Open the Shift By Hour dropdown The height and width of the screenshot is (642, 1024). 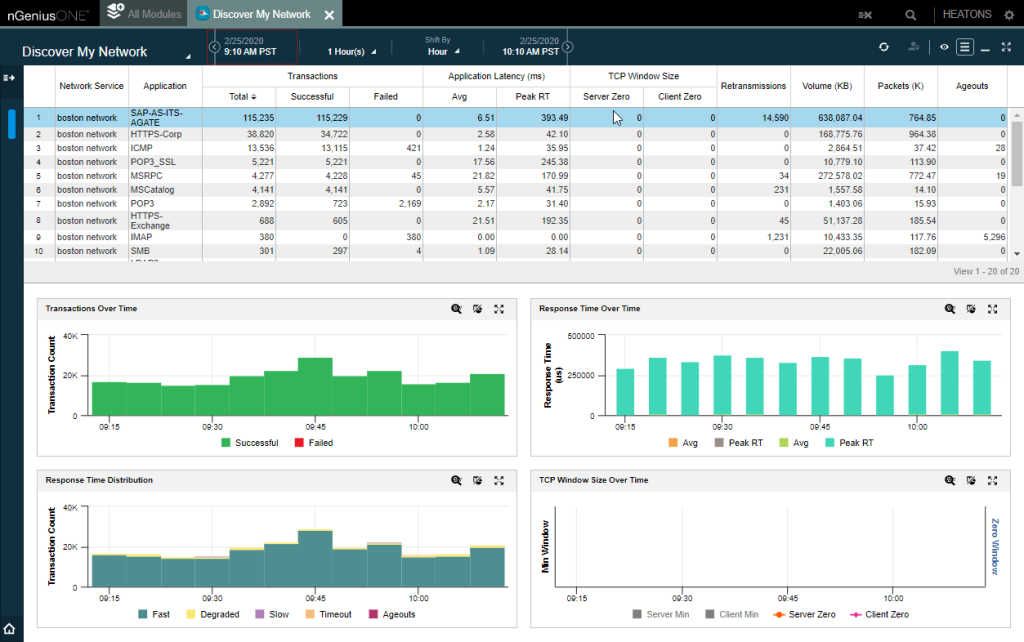(x=443, y=52)
